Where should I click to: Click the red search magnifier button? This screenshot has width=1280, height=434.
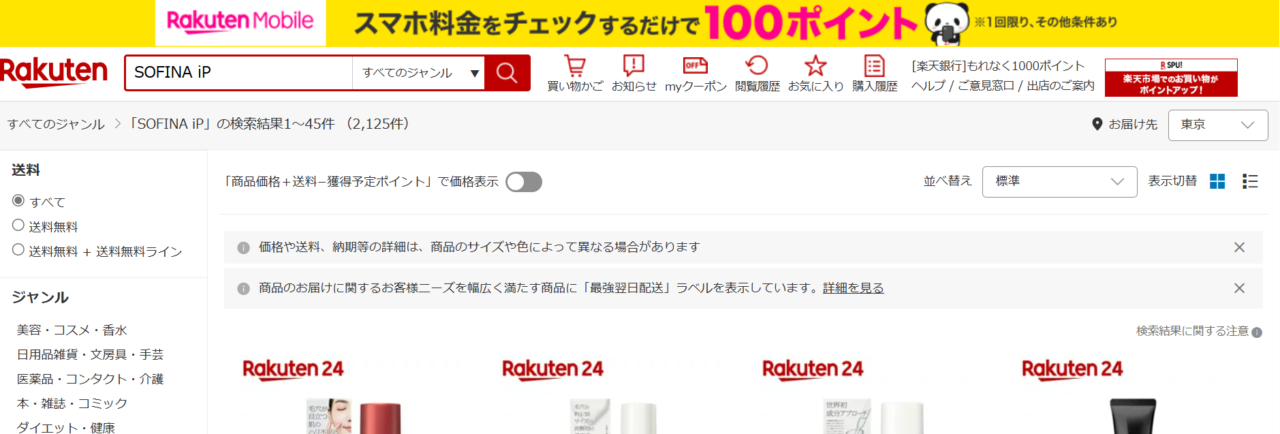507,73
